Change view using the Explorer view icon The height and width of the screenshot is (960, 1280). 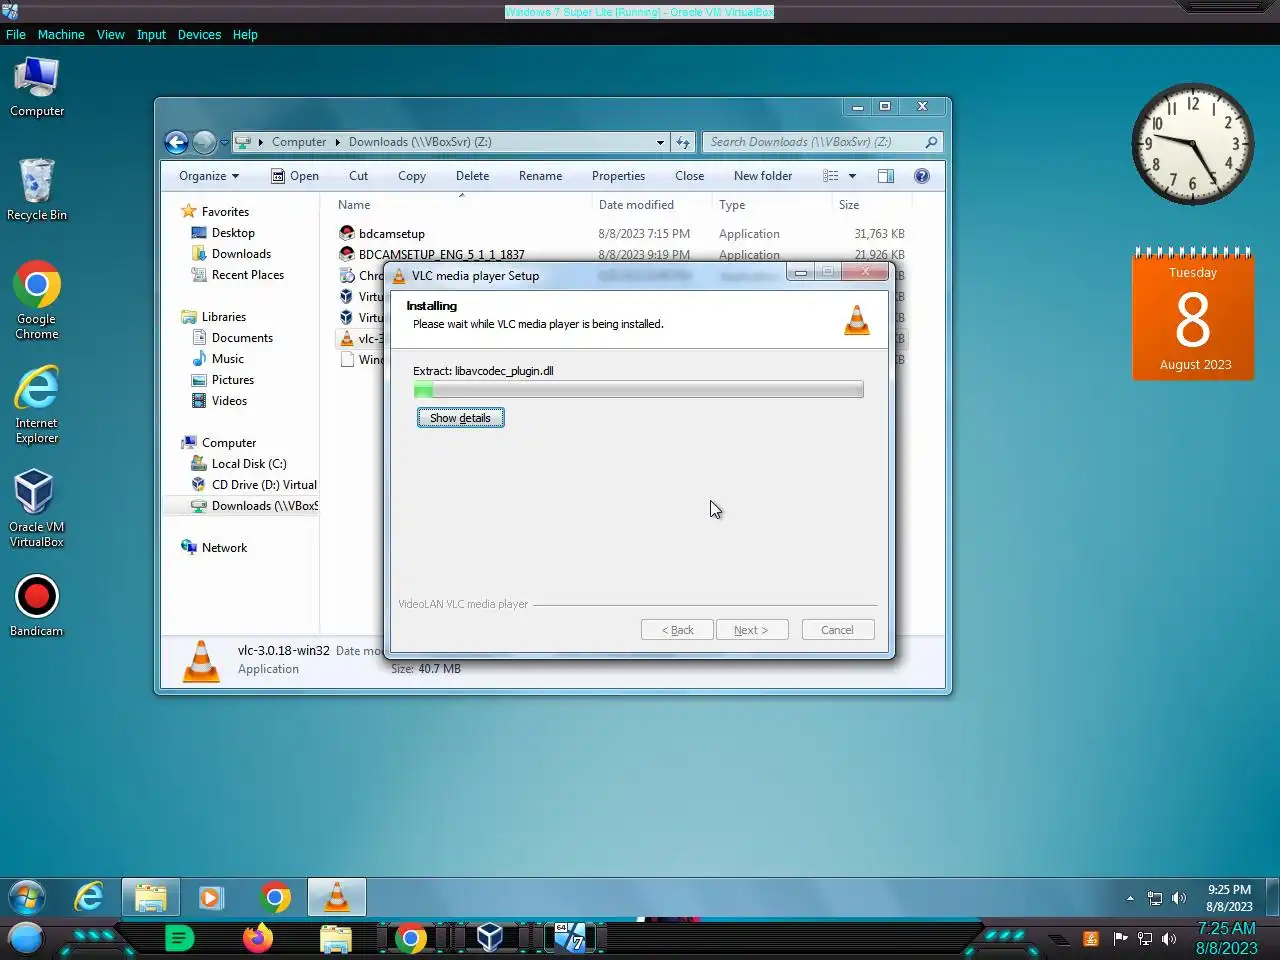click(831, 176)
